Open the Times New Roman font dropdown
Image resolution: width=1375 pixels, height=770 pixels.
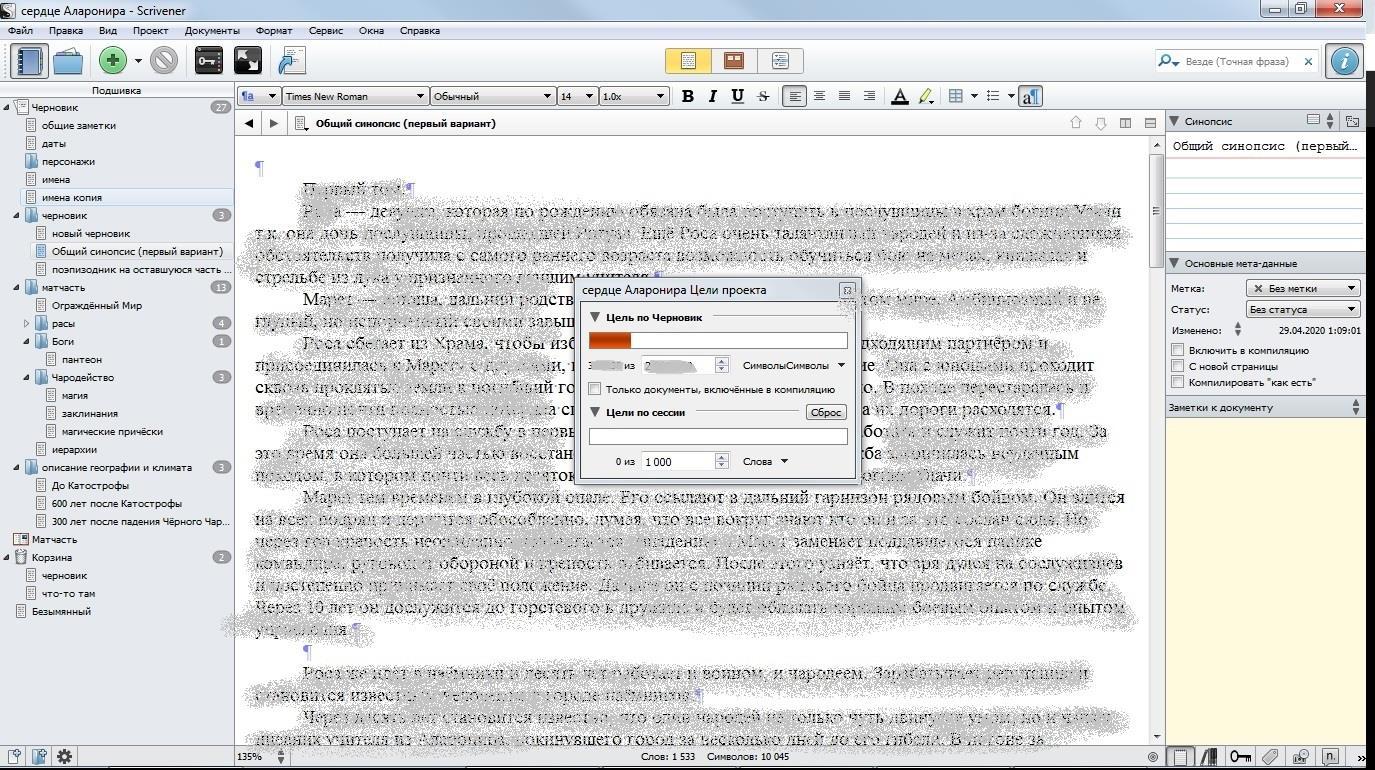tap(355, 96)
